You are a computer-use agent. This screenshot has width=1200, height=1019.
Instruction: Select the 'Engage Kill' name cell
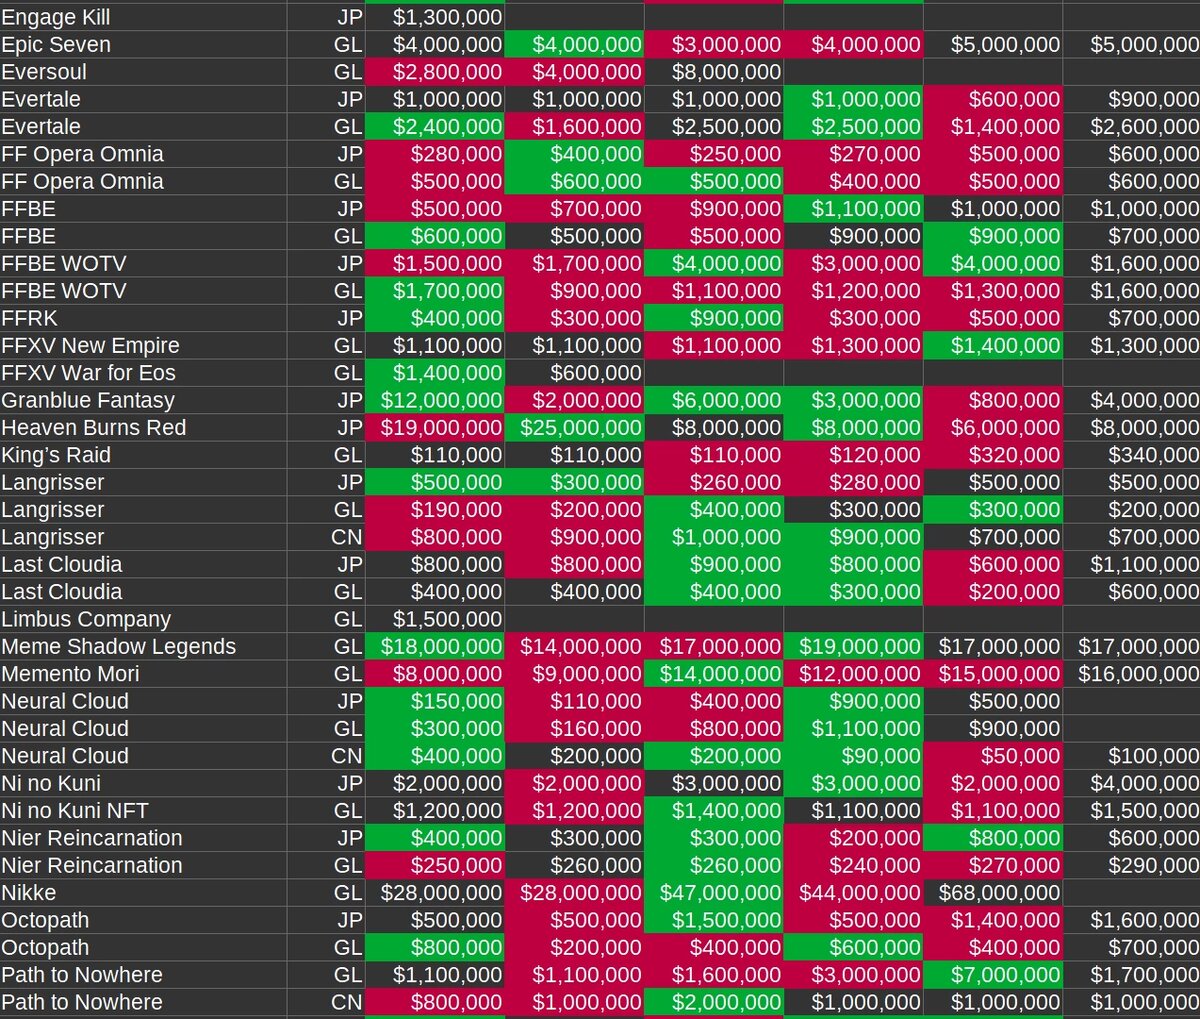pos(143,17)
